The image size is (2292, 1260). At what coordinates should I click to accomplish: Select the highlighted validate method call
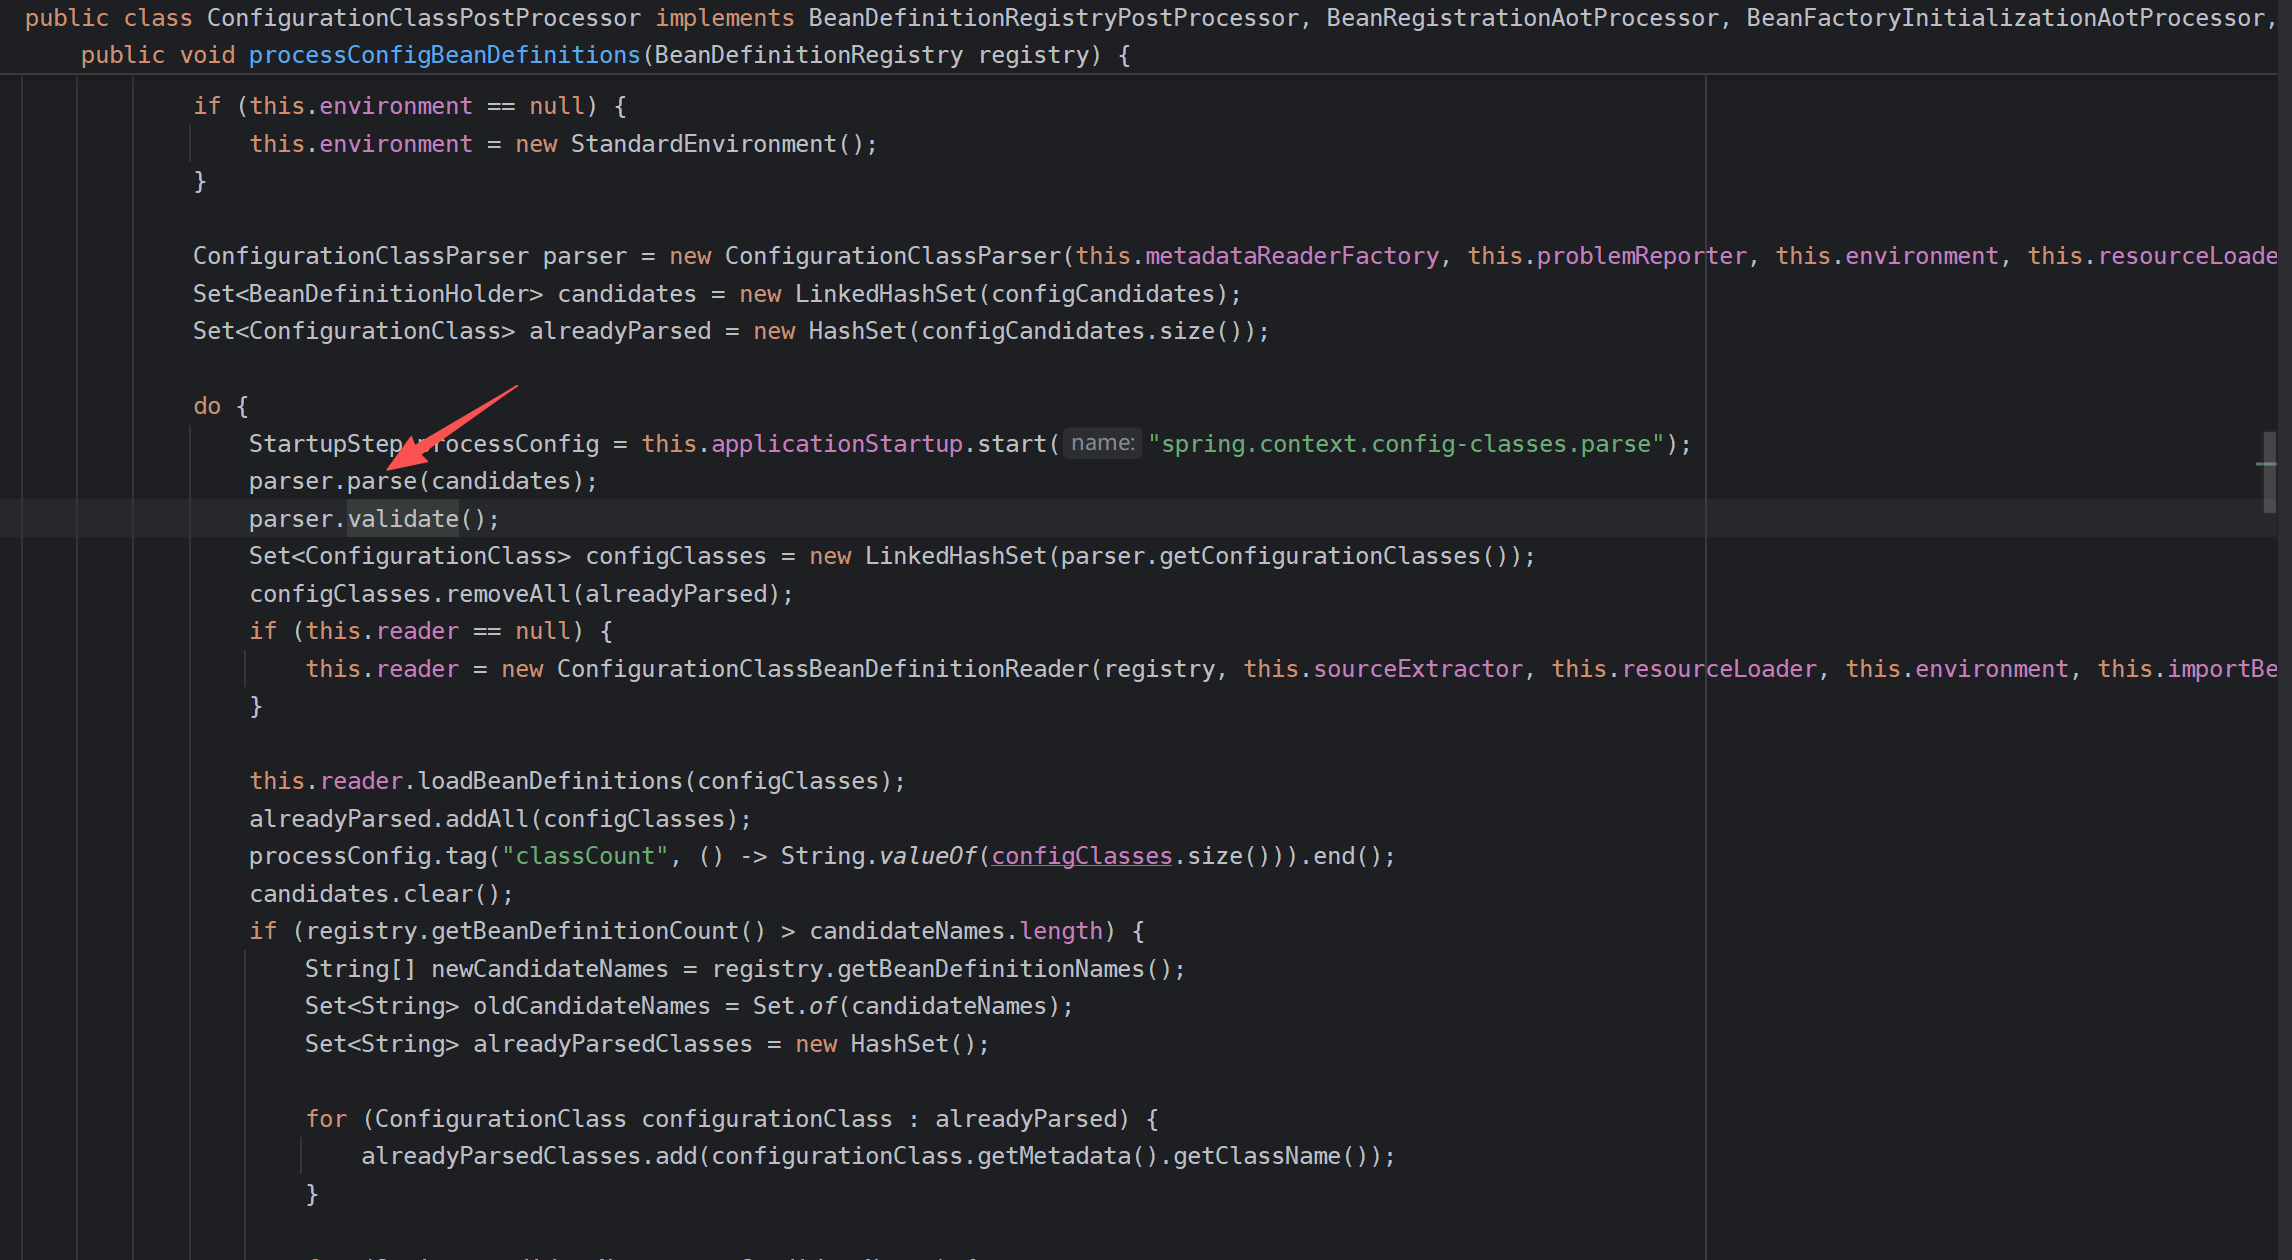(404, 518)
